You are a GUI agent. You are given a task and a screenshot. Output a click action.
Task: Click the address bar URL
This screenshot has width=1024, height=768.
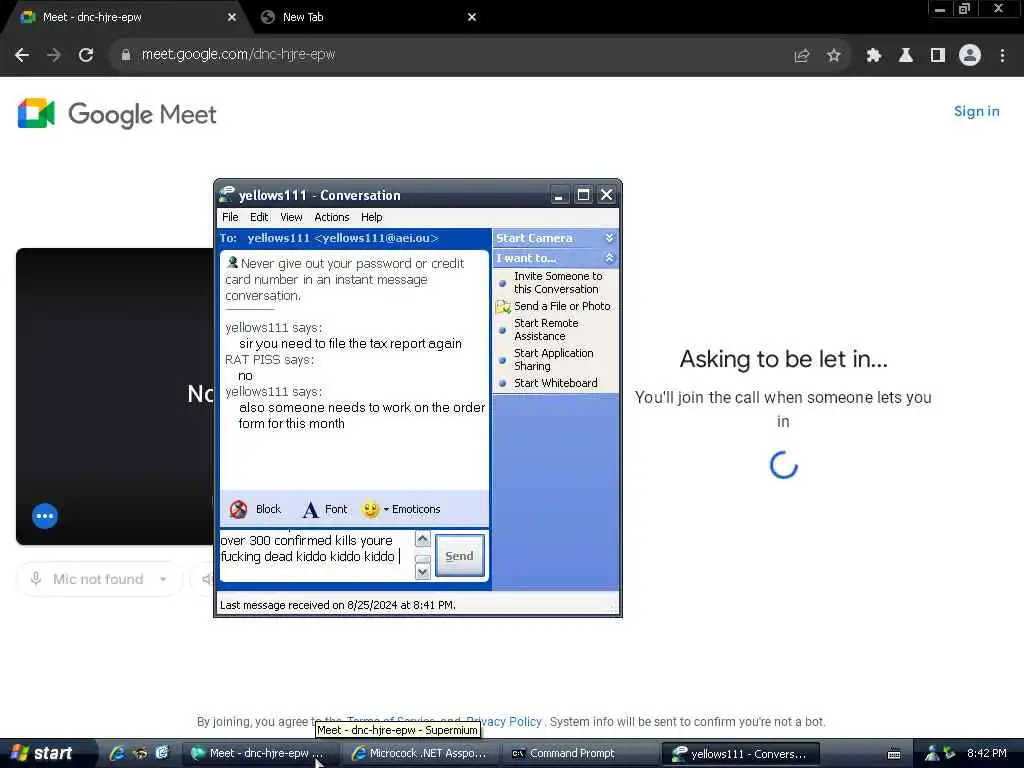pyautogui.click(x=238, y=55)
